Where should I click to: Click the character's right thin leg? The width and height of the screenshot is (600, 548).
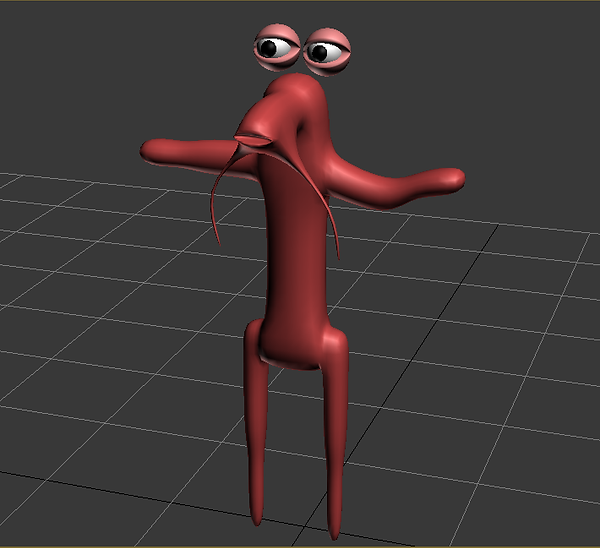pos(336,432)
